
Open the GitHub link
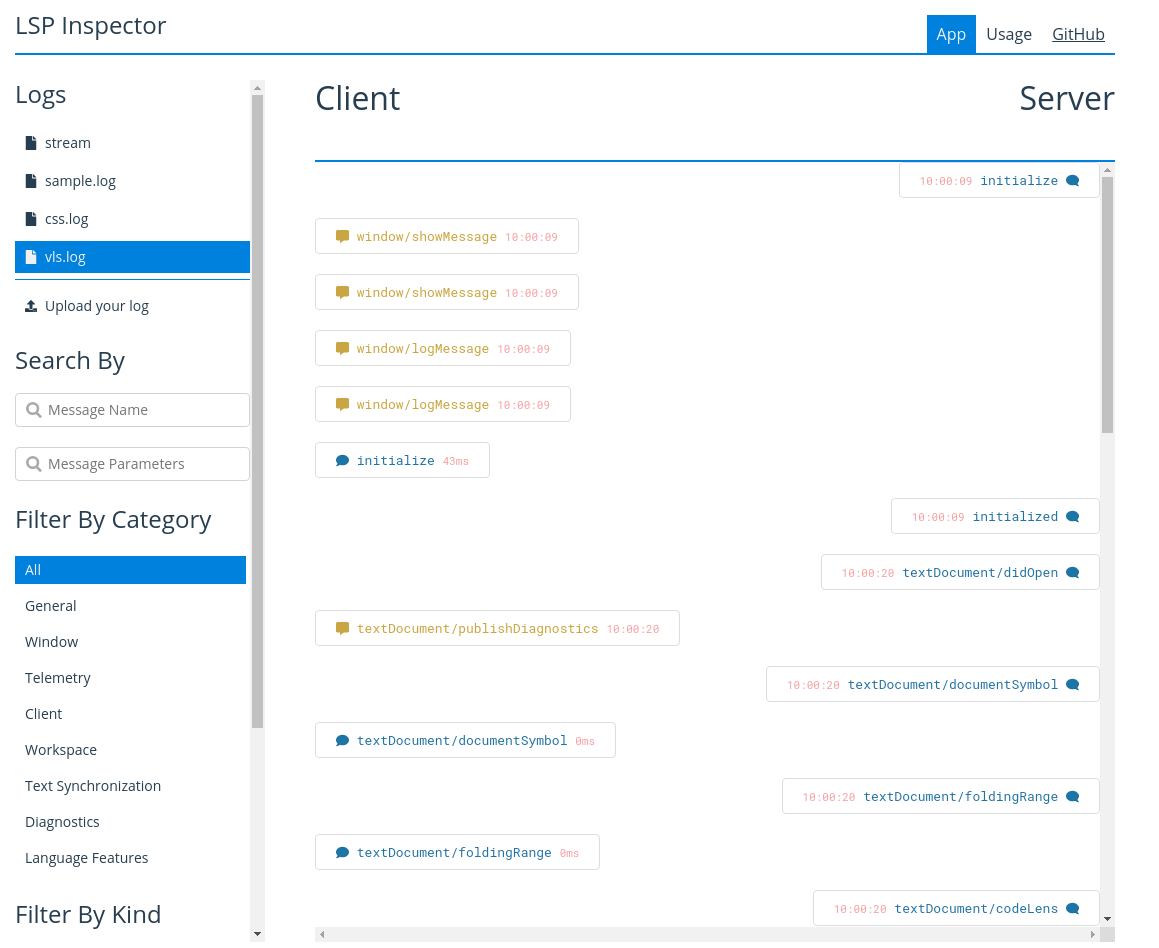click(1078, 34)
